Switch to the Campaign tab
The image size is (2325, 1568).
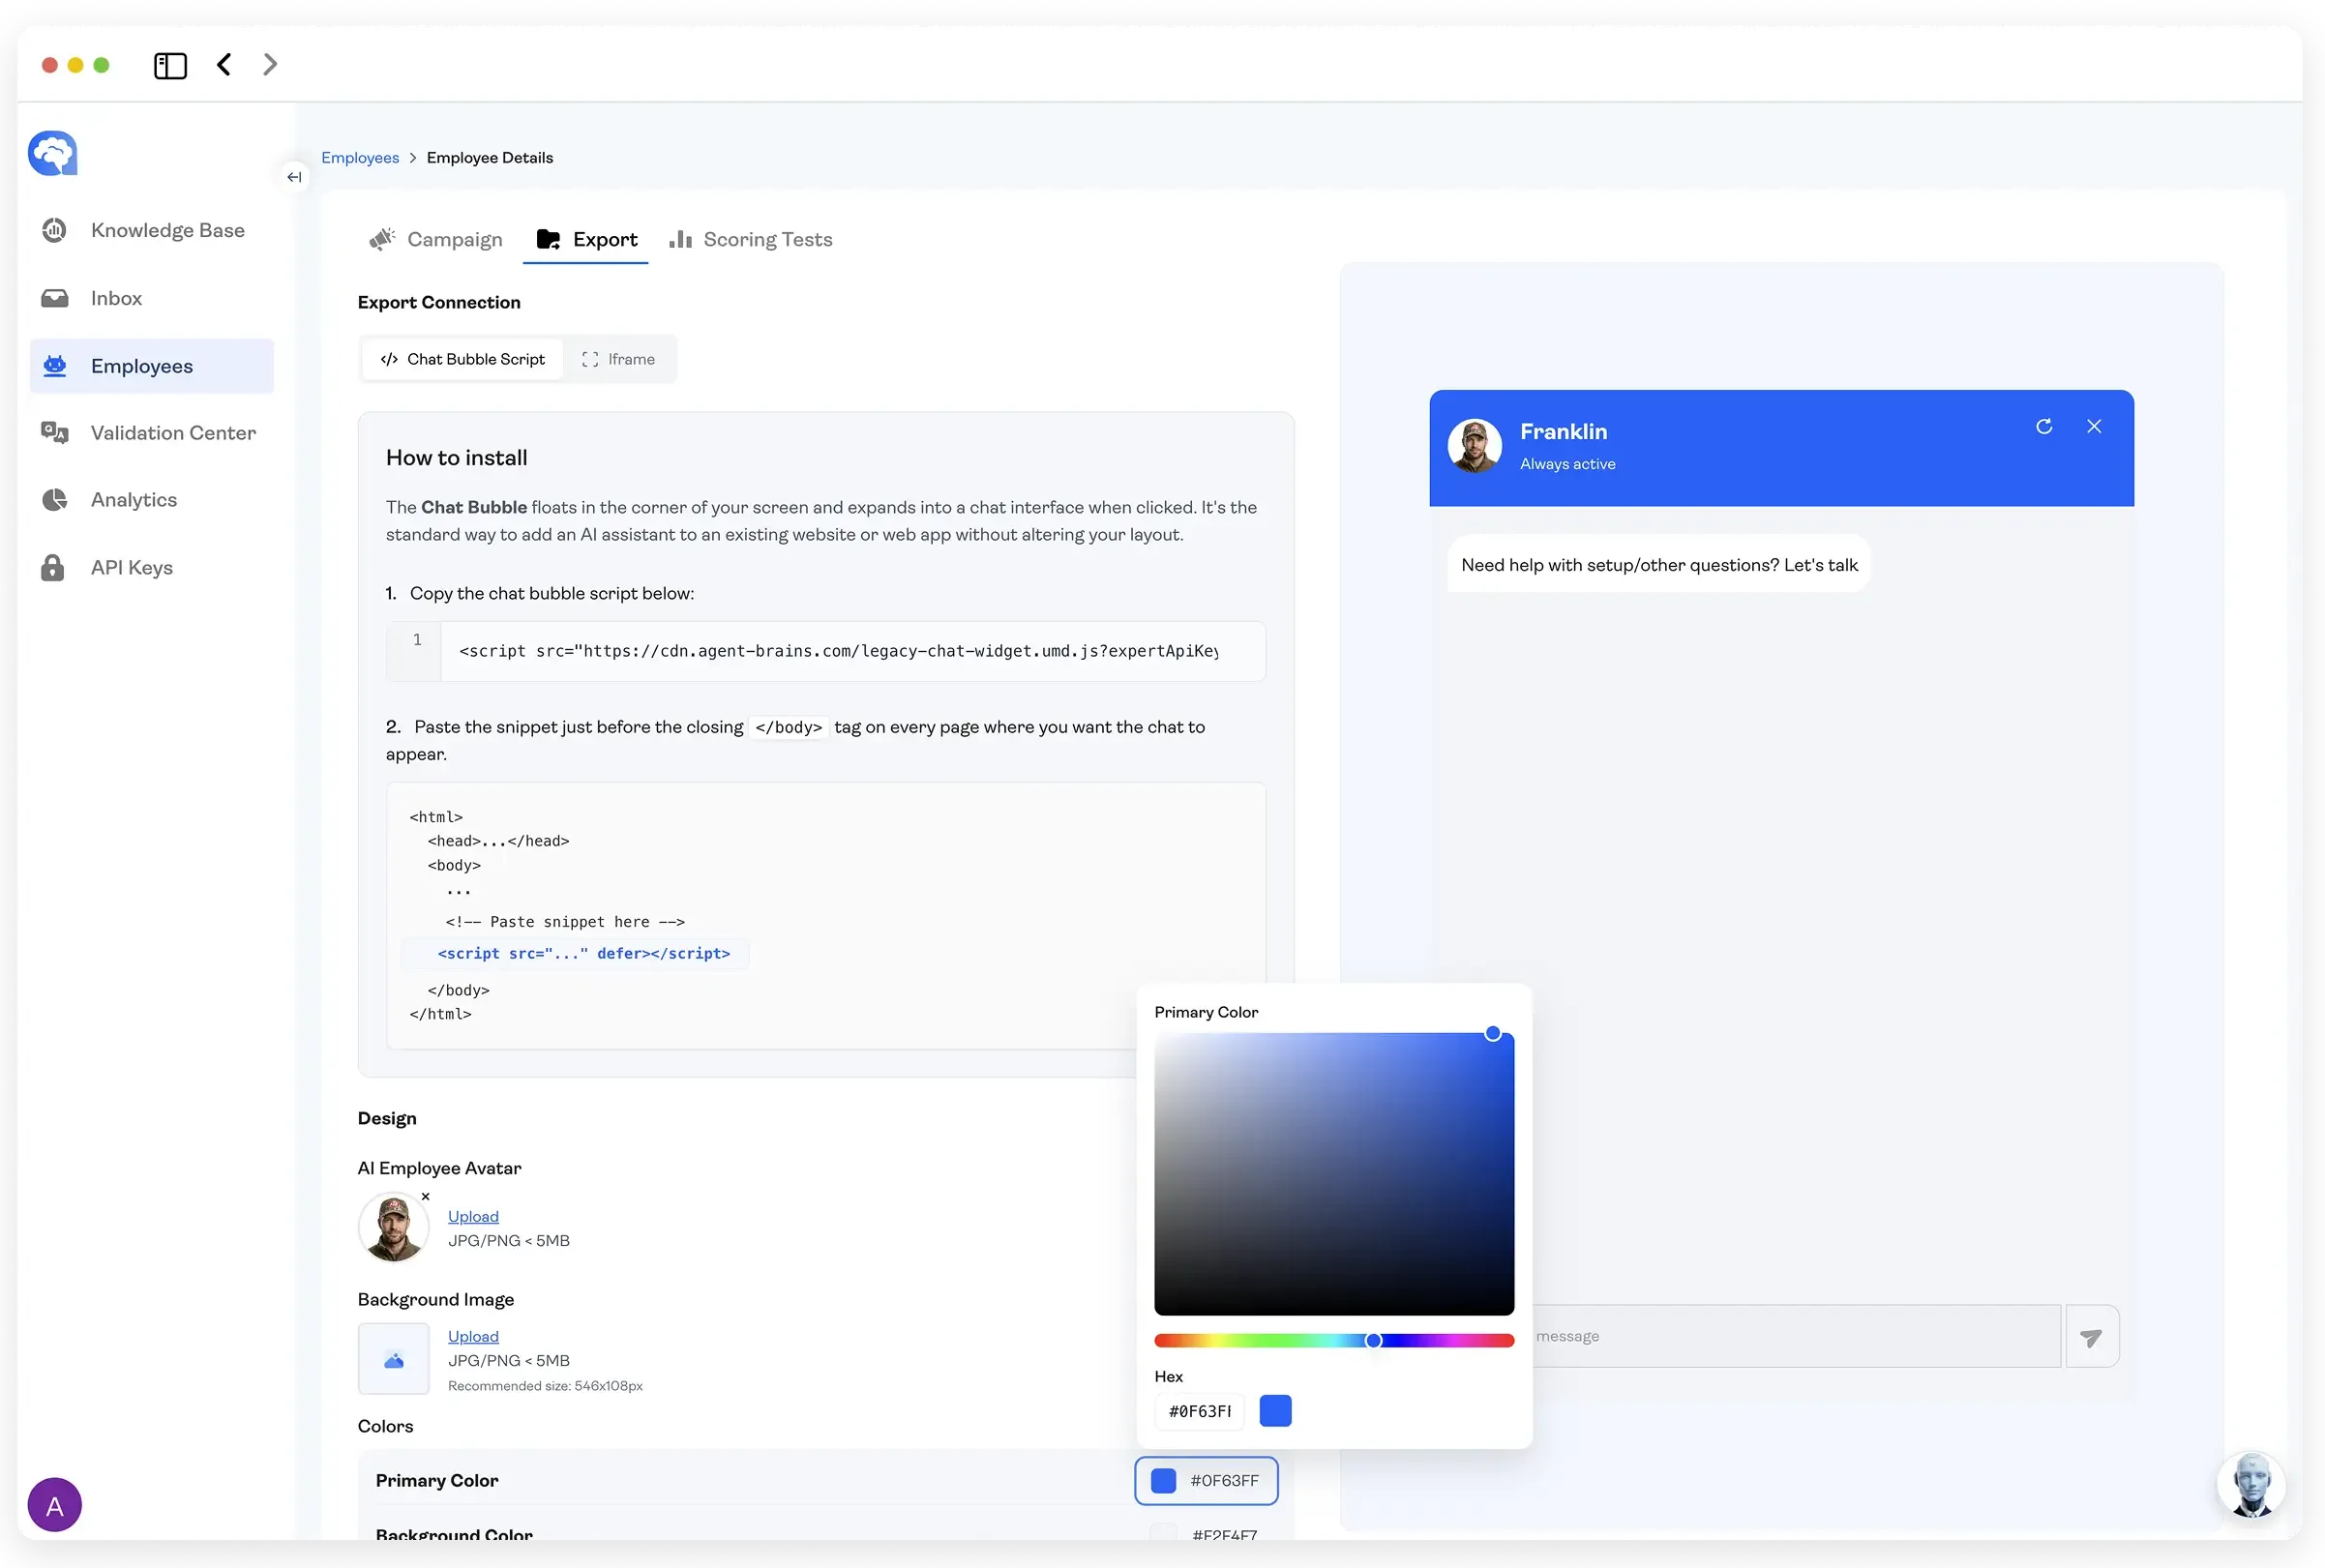(436, 240)
